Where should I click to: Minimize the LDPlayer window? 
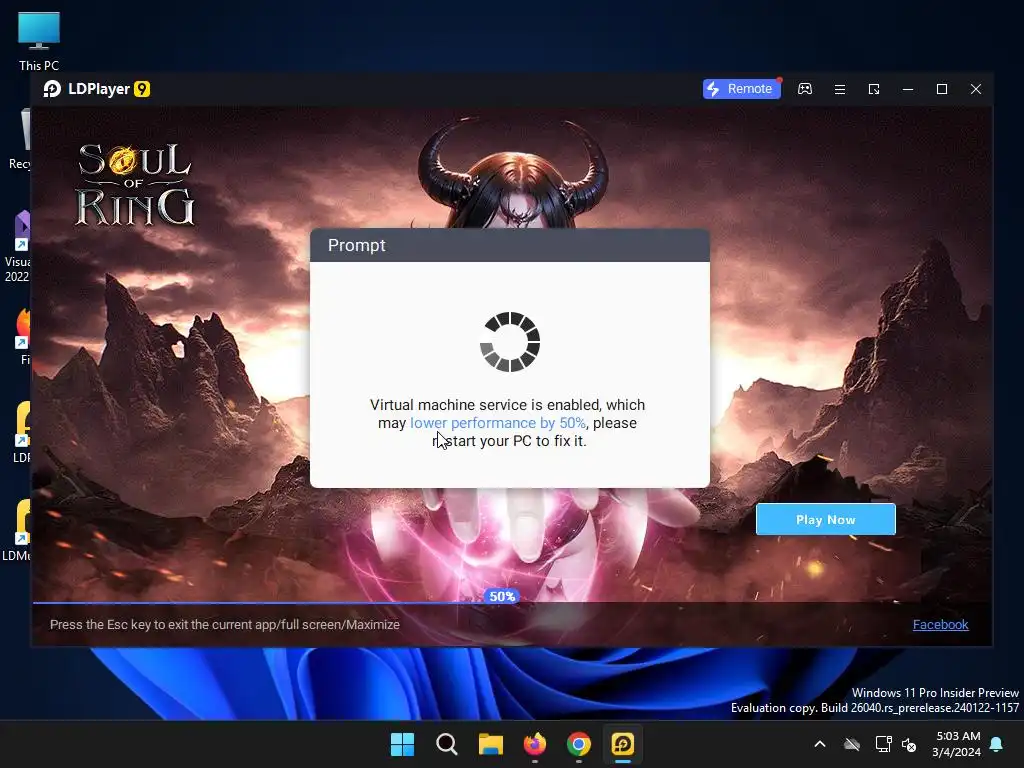click(x=908, y=89)
